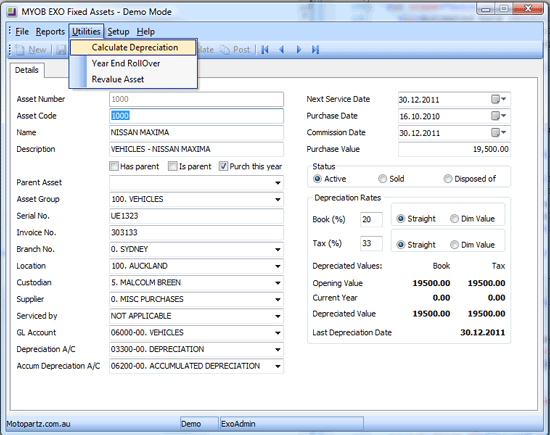Click the Last Depreciation Date 30.12.2011 value

[x=482, y=333]
